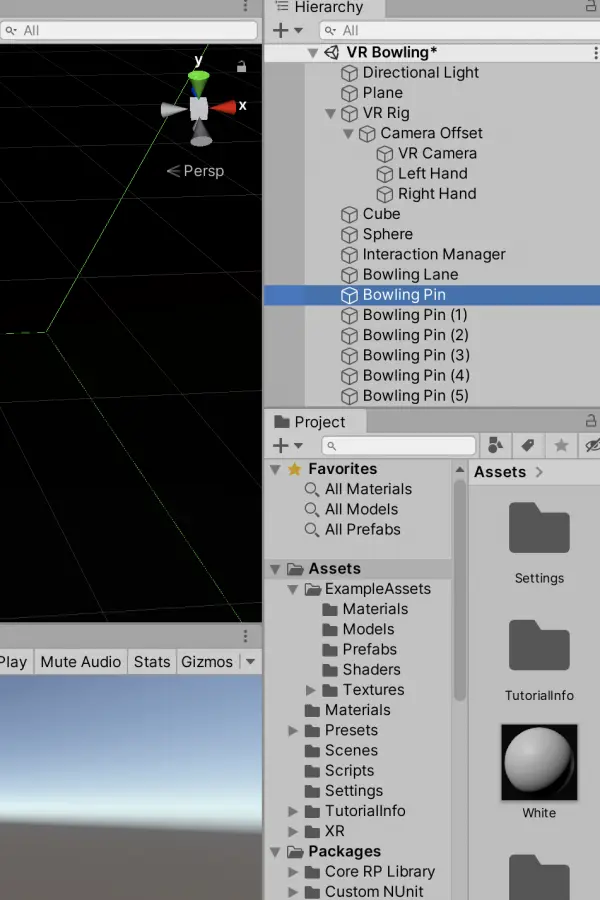This screenshot has height=900, width=600.
Task: Toggle the Hierarchy panel lock icon
Action: [x=591, y=6]
